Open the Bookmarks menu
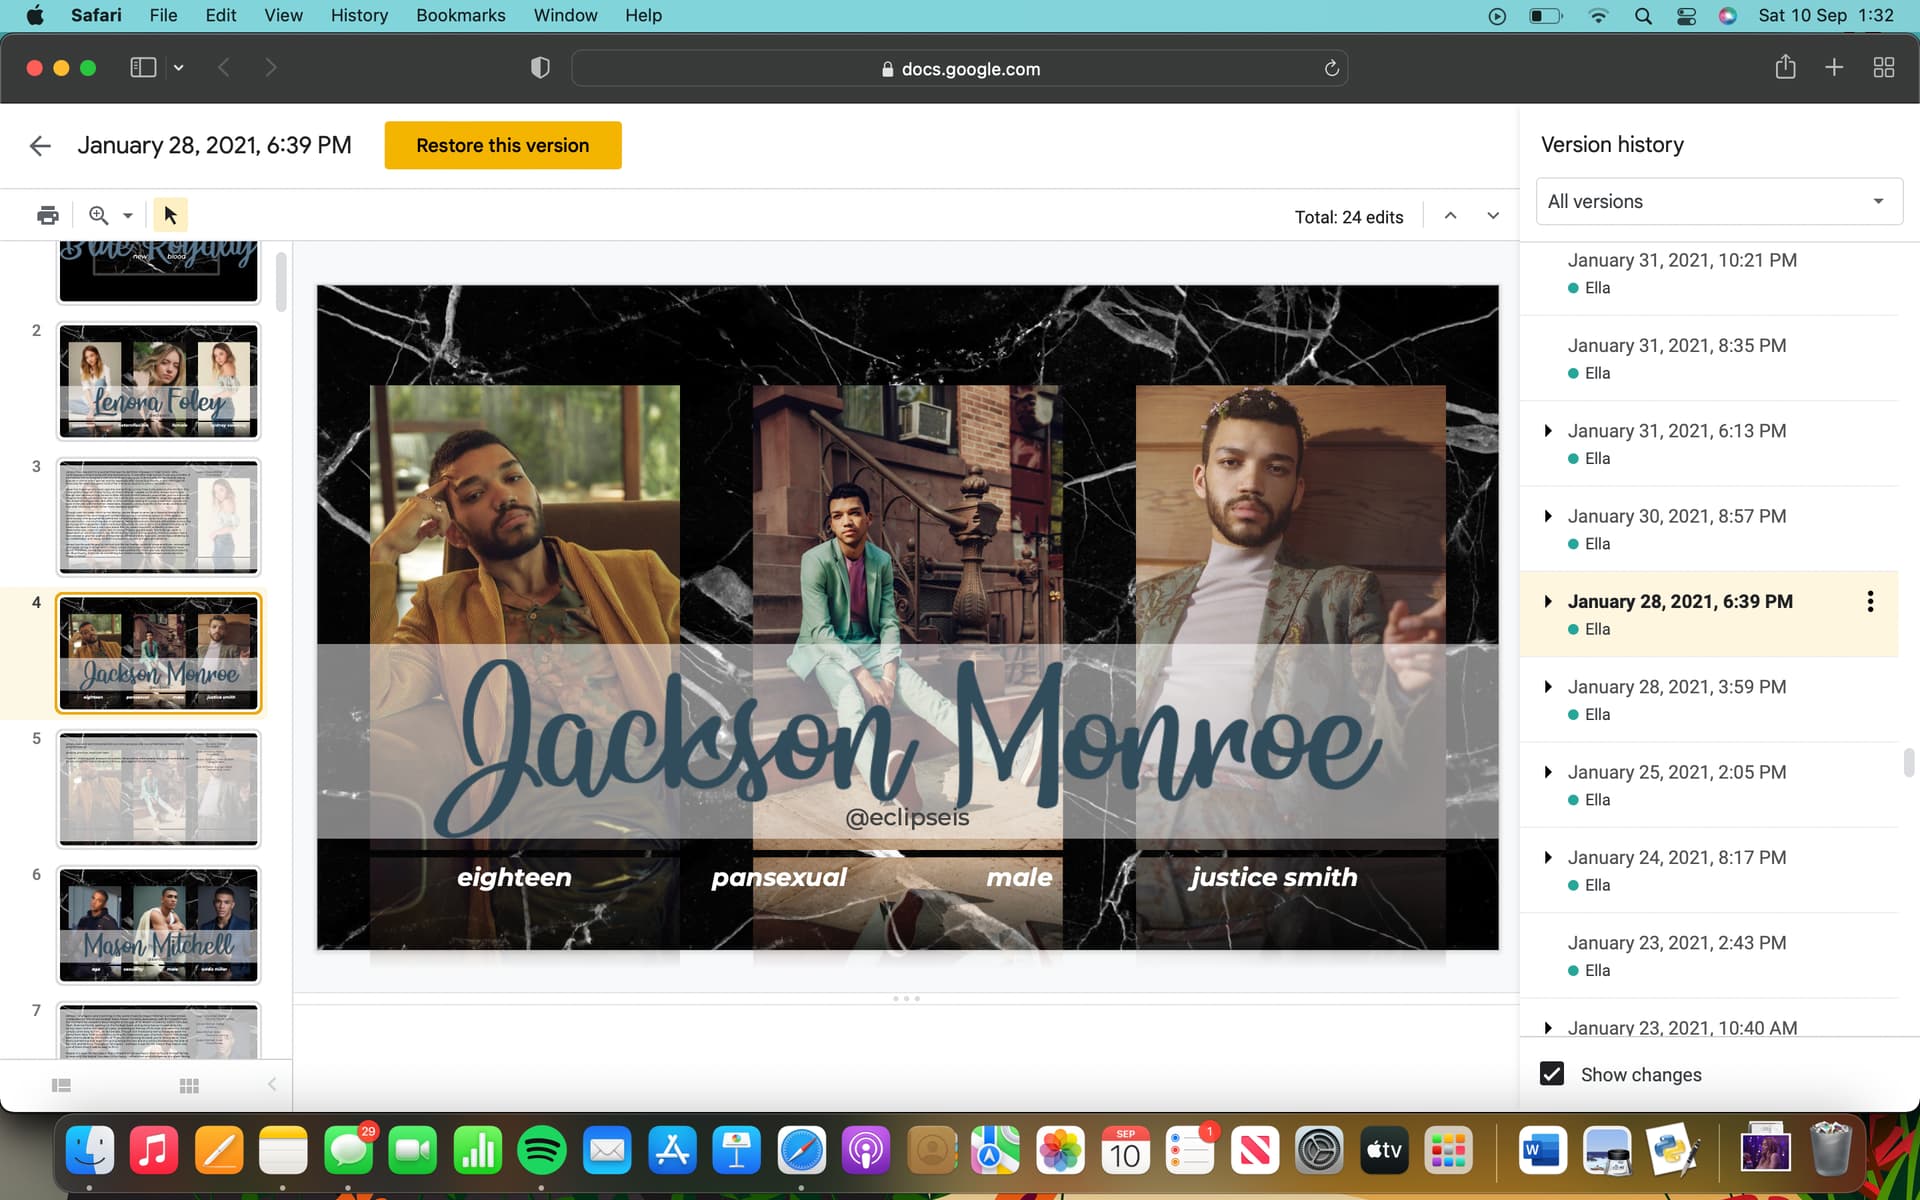 [x=461, y=15]
